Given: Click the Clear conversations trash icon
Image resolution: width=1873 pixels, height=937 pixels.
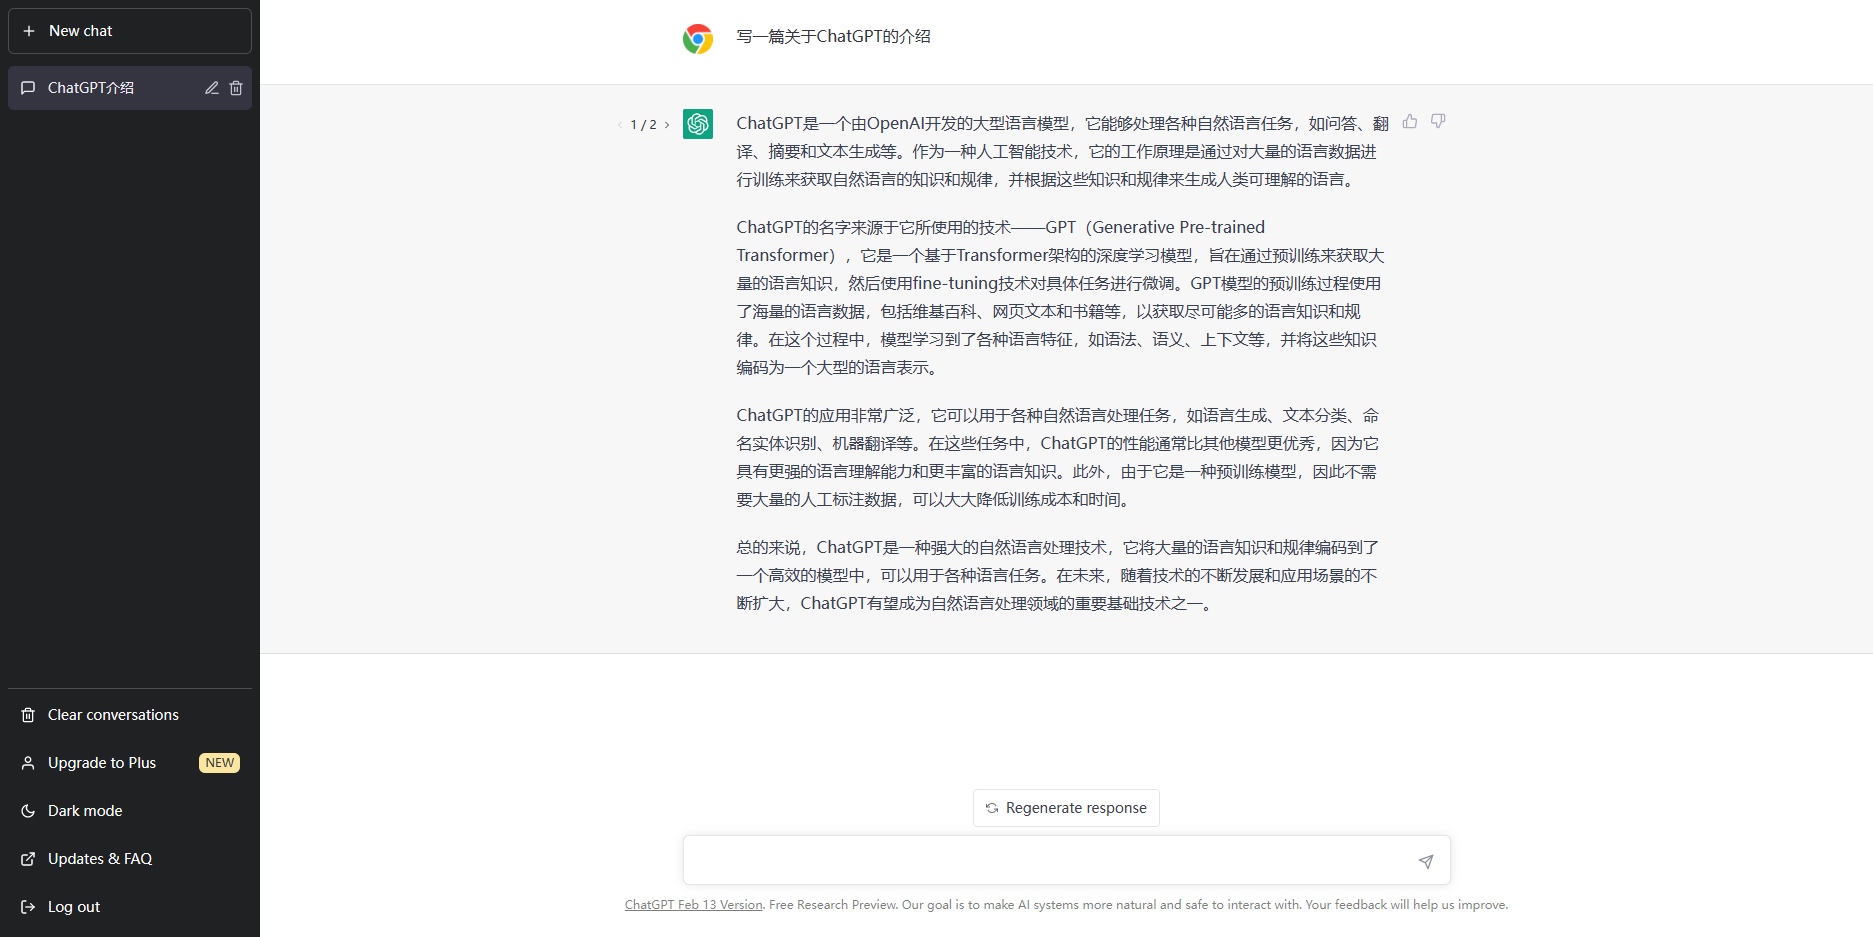Looking at the screenshot, I should [x=27, y=714].
